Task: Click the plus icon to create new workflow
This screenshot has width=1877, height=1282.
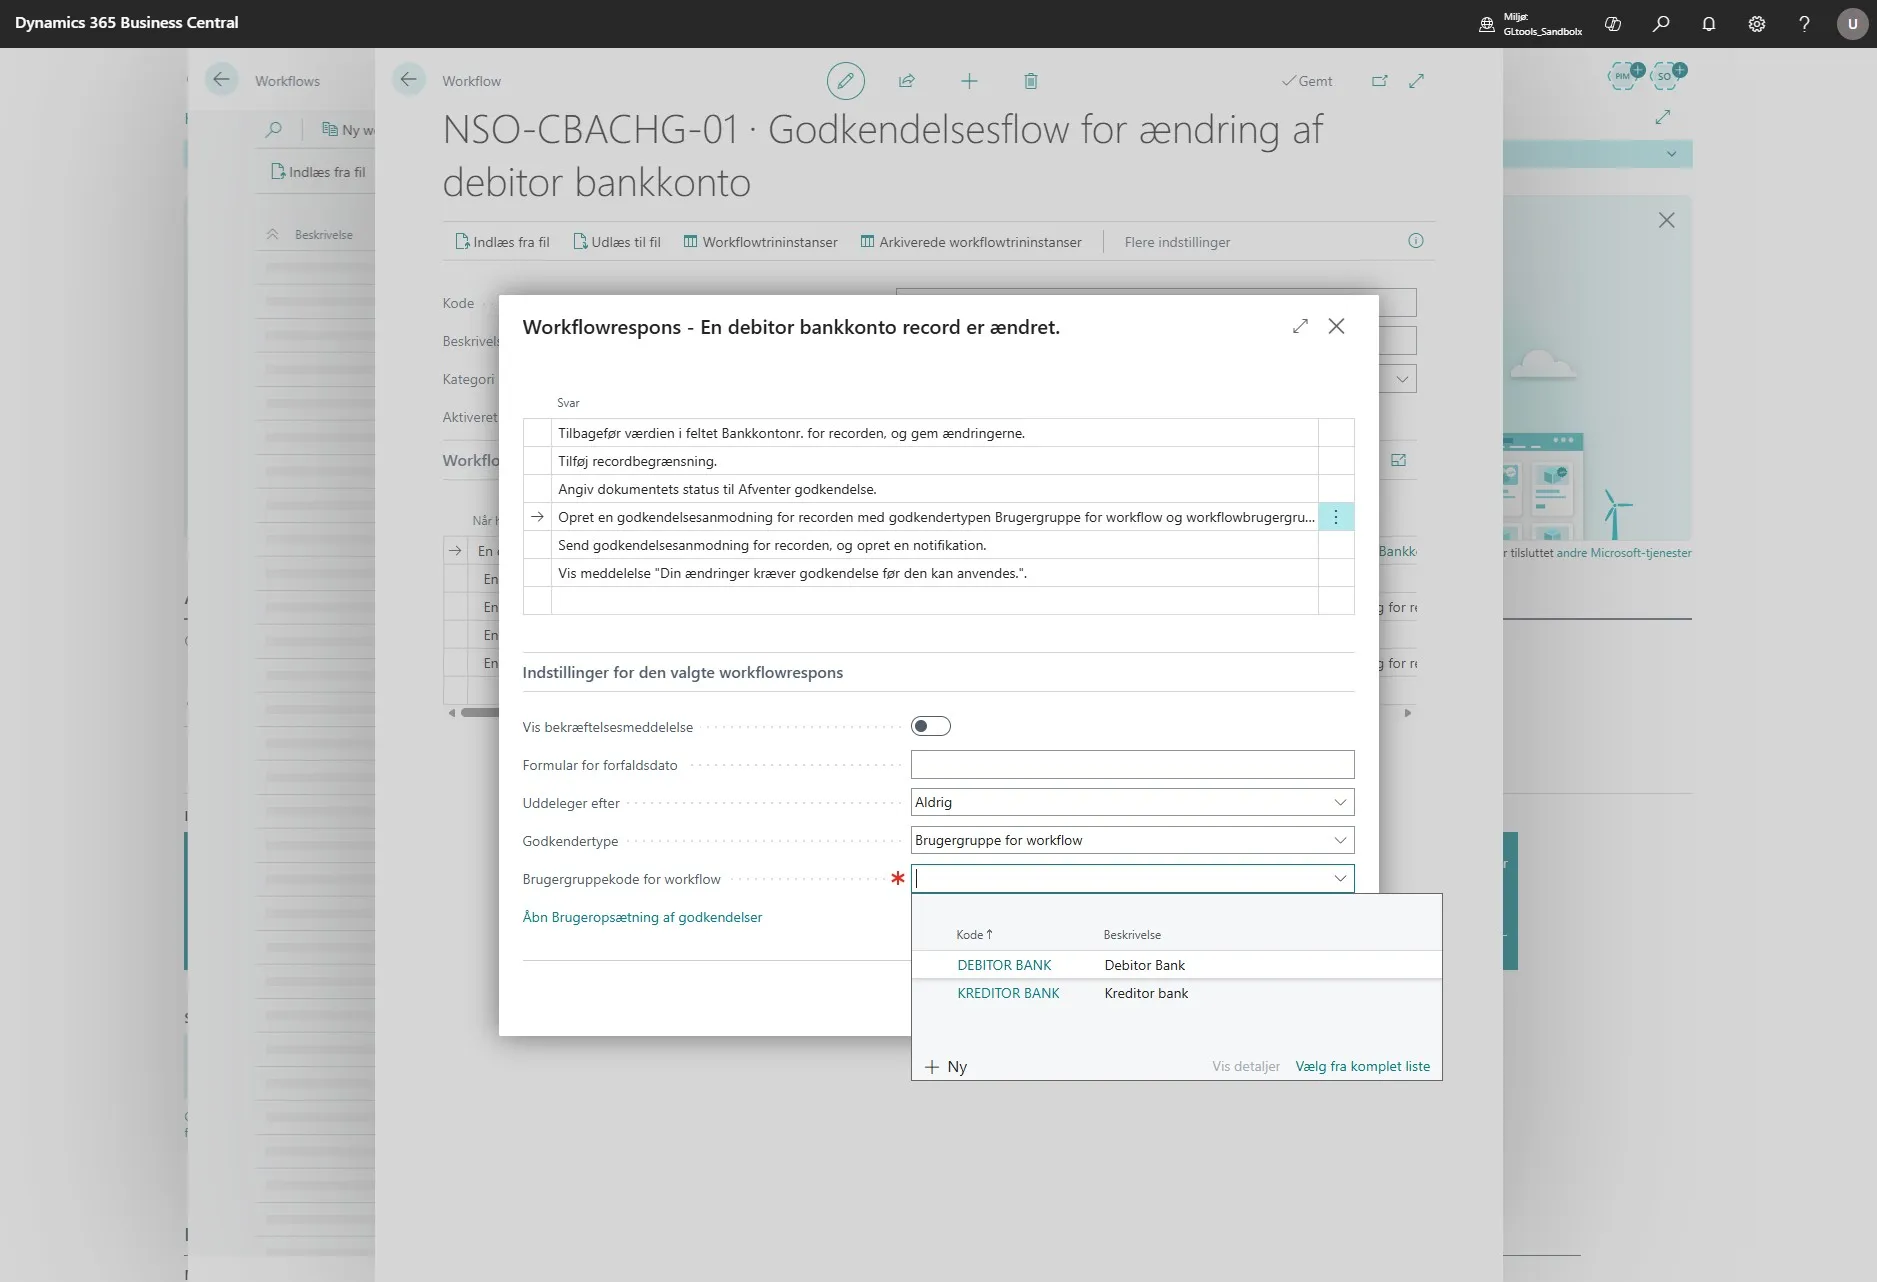Action: click(969, 81)
